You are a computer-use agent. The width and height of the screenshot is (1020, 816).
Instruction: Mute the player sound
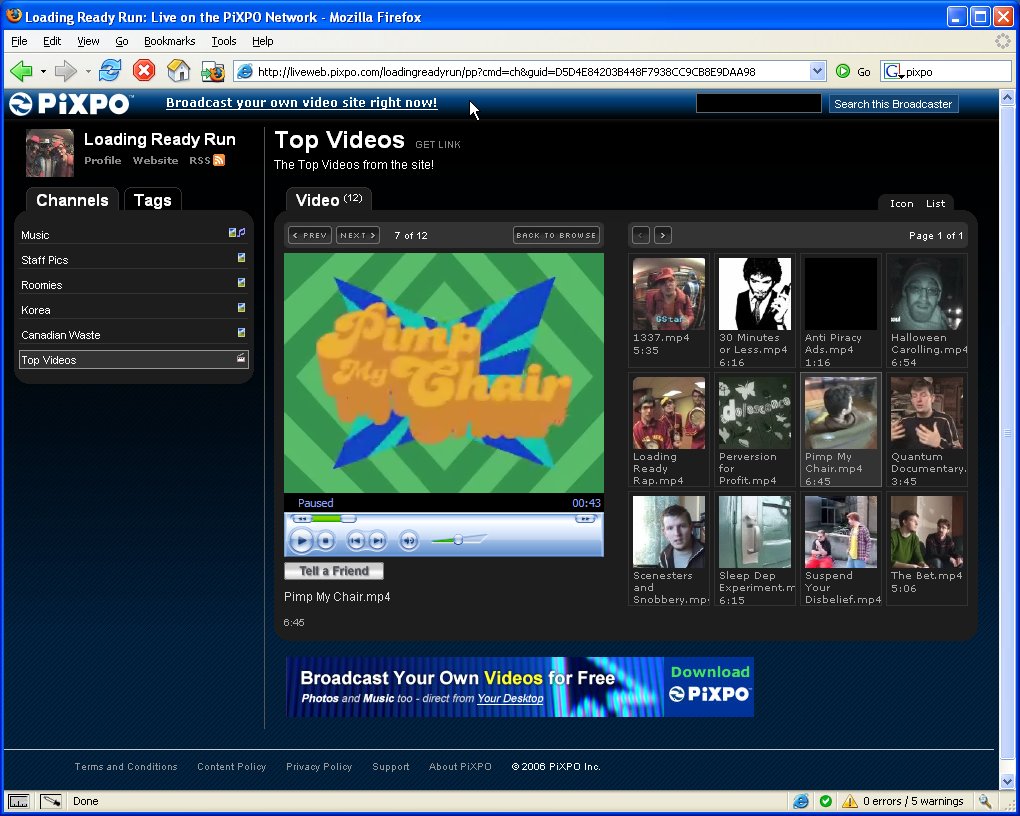pyautogui.click(x=409, y=540)
